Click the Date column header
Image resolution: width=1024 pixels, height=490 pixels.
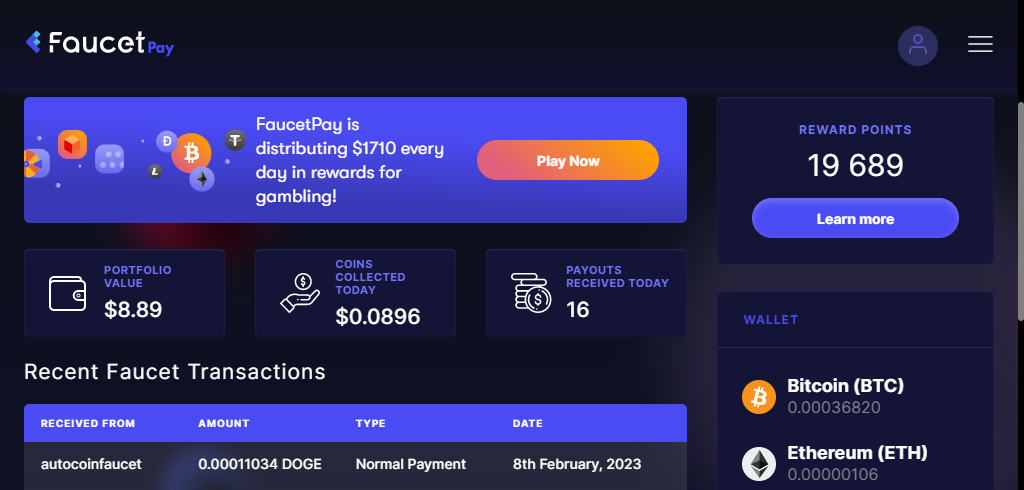coord(528,423)
